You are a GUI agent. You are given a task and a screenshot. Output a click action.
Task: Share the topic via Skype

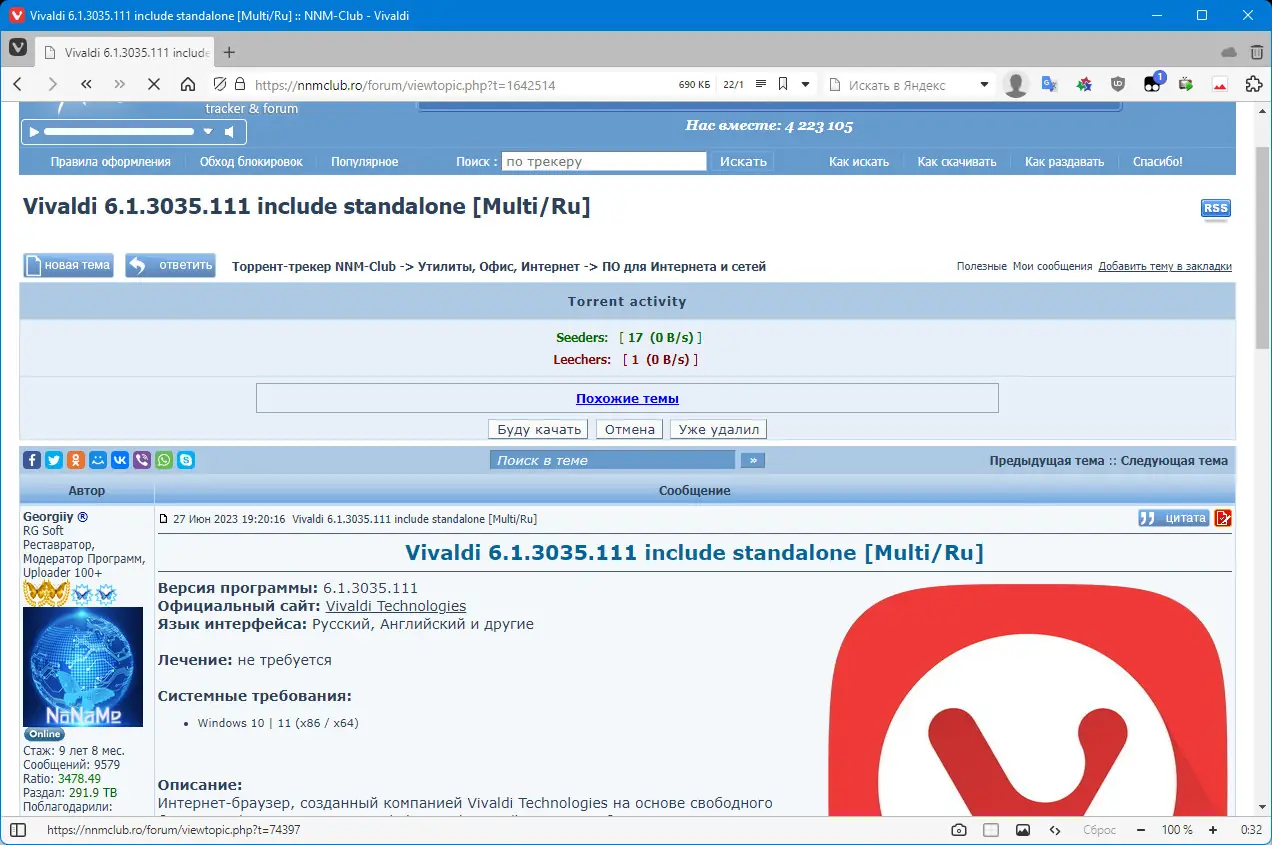pos(186,460)
